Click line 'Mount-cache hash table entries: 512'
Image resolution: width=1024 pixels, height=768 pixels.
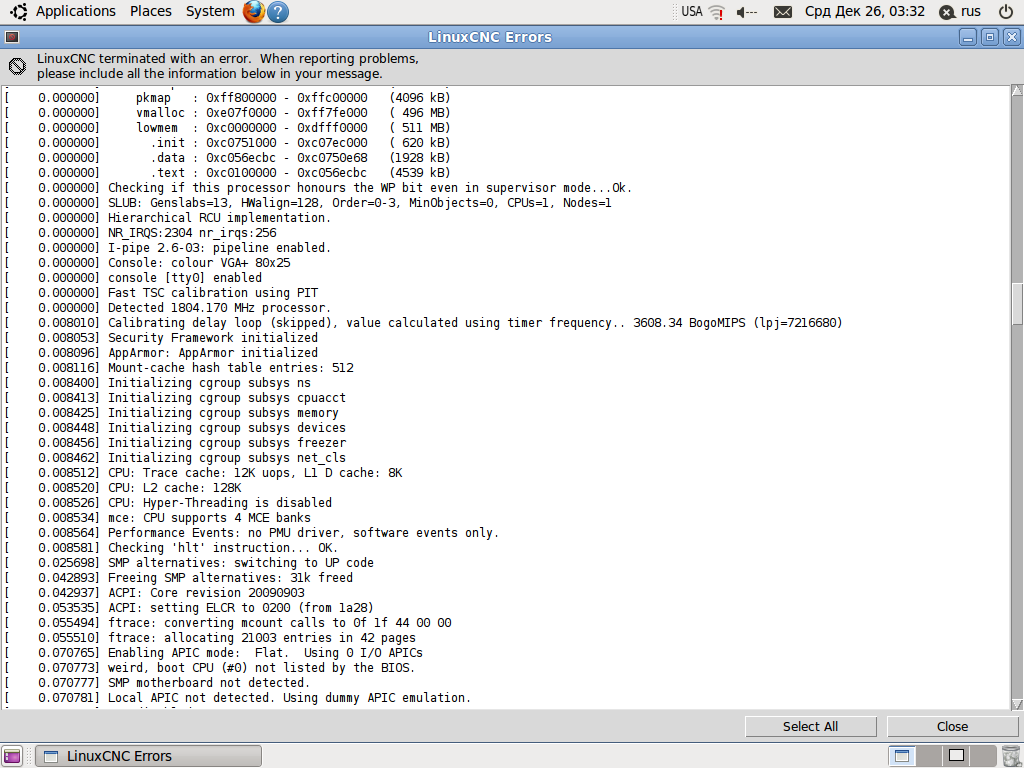pos(231,368)
